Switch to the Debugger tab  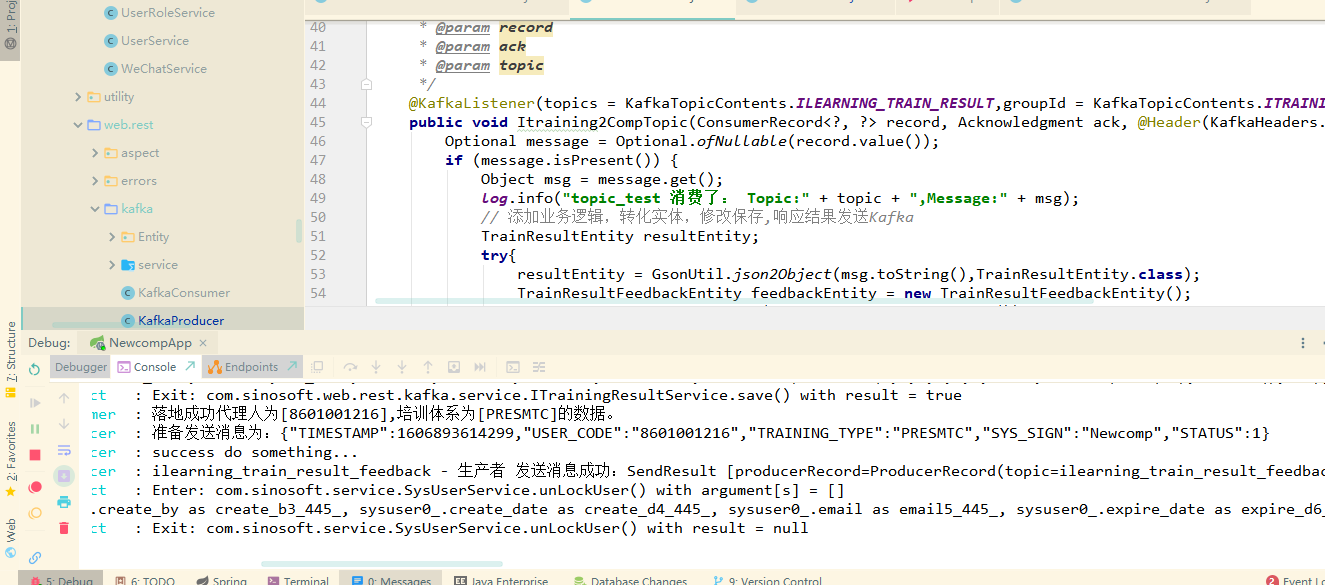[81, 366]
